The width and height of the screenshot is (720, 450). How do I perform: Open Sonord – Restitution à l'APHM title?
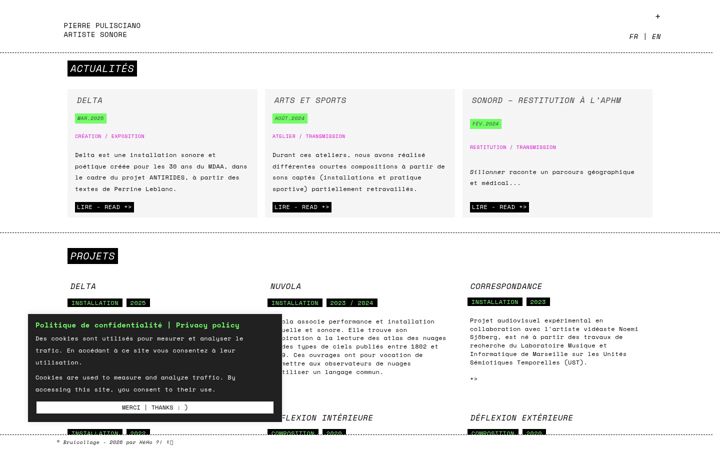[546, 100]
